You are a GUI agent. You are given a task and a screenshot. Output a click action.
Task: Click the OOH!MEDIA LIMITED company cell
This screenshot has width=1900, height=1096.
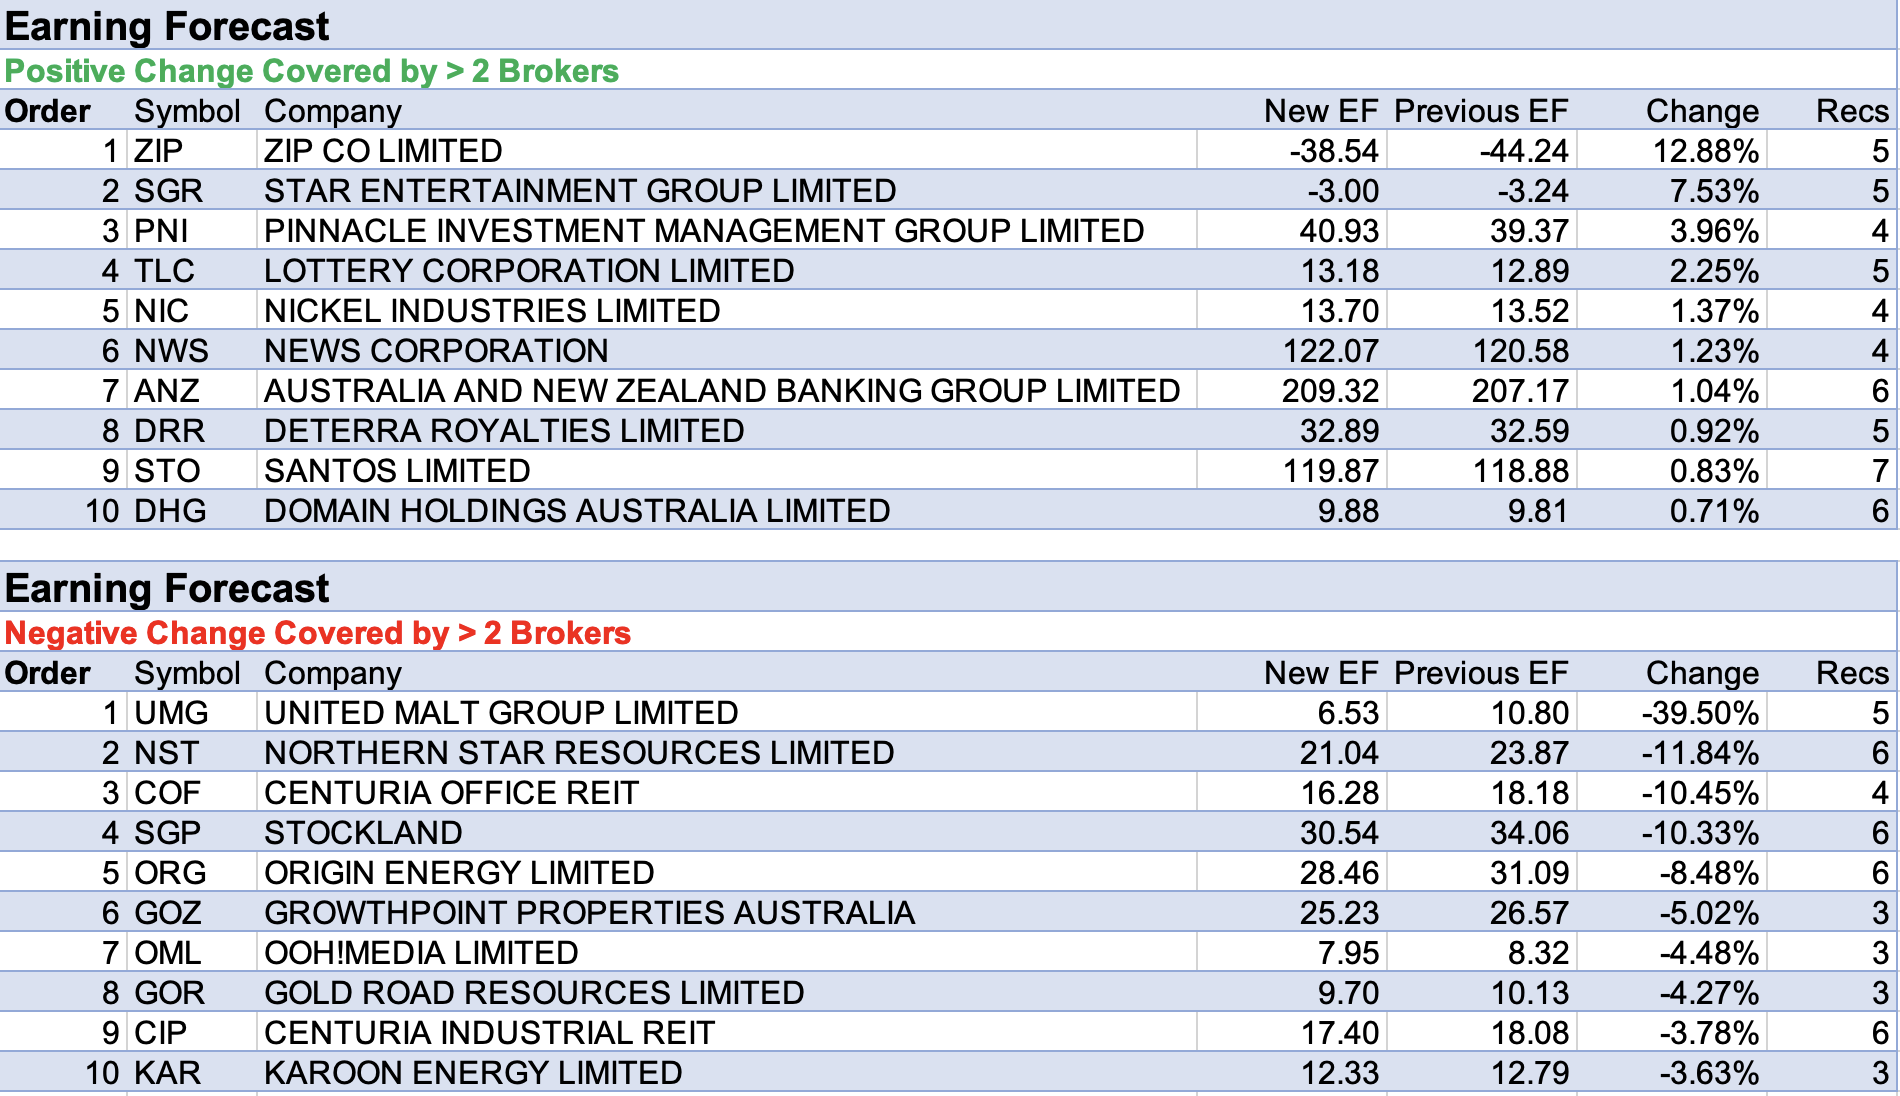[421, 953]
